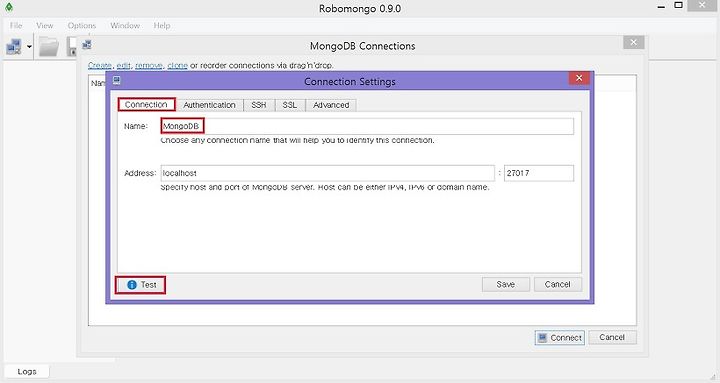Click Cancel in MongoDB Connections window
This screenshot has height=383, width=720.
click(x=612, y=337)
